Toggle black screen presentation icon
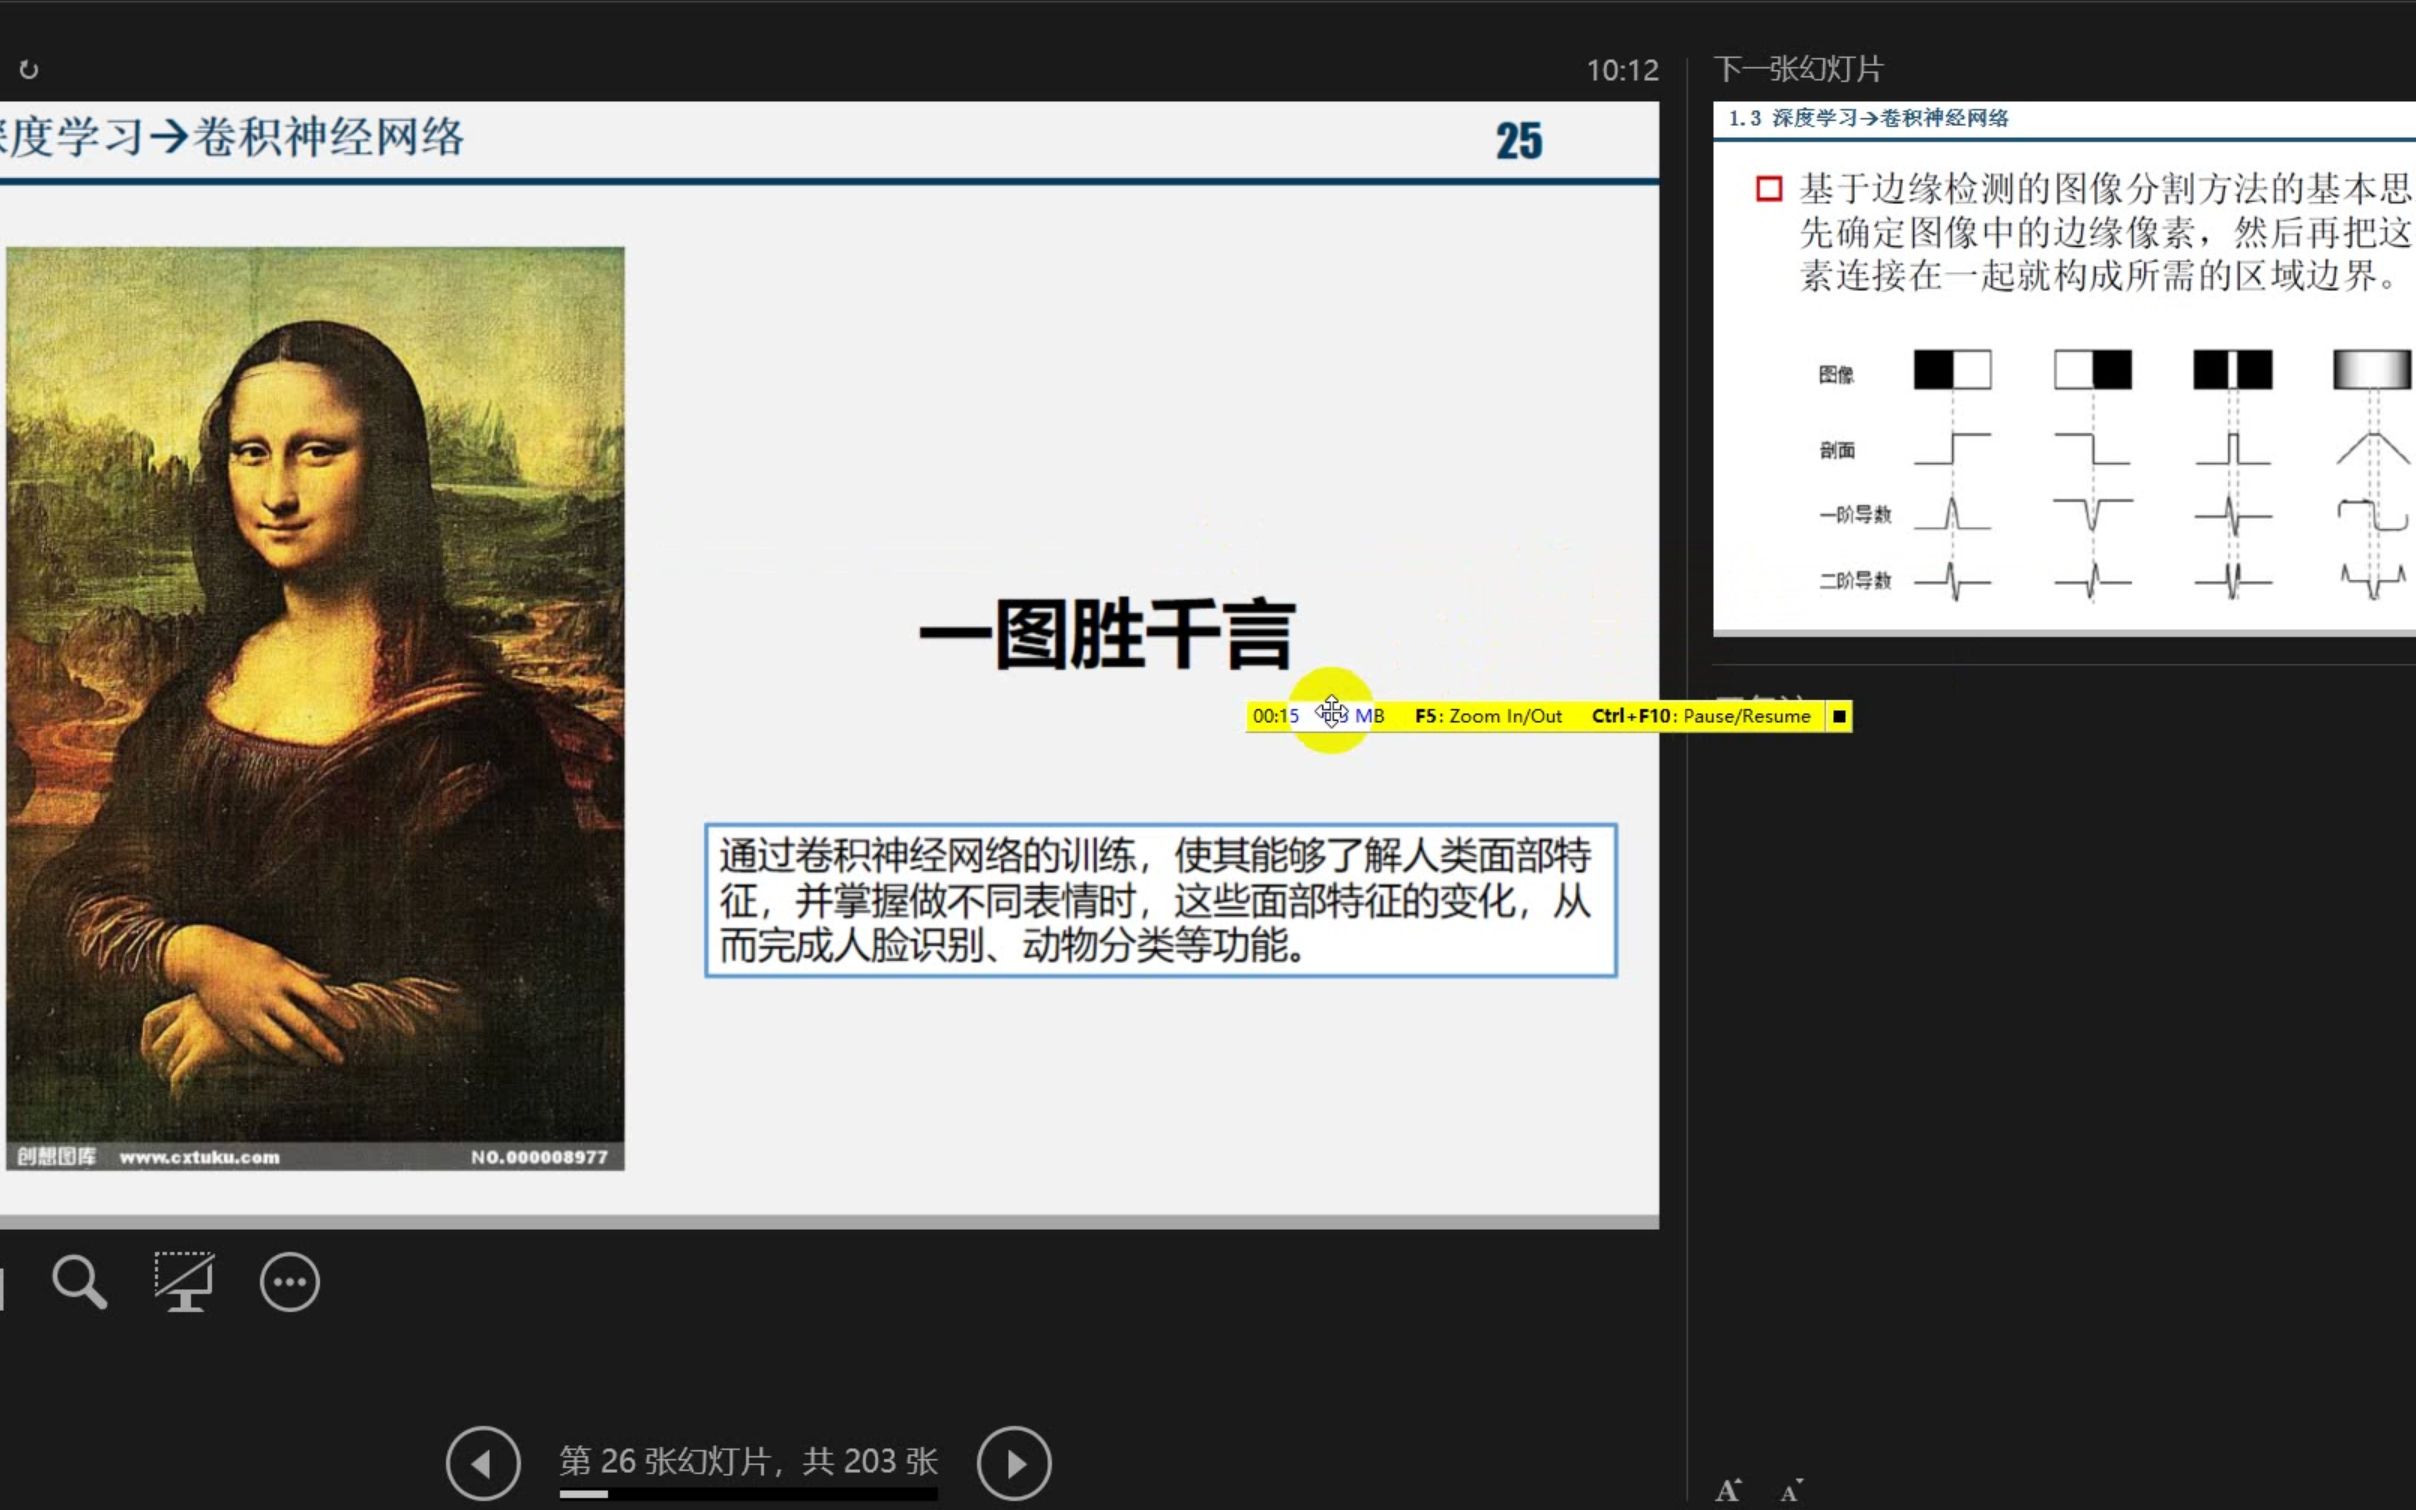 coord(184,1281)
